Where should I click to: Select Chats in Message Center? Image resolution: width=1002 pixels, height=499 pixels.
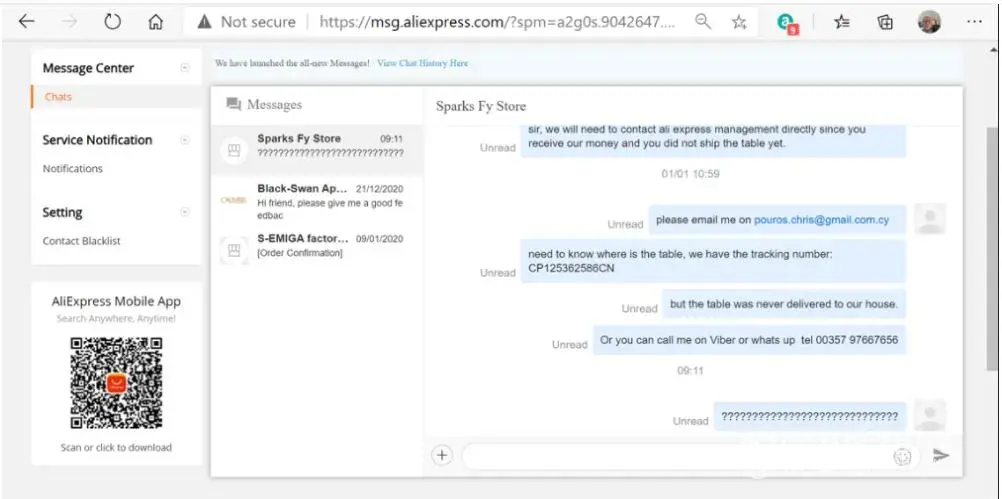click(x=58, y=96)
